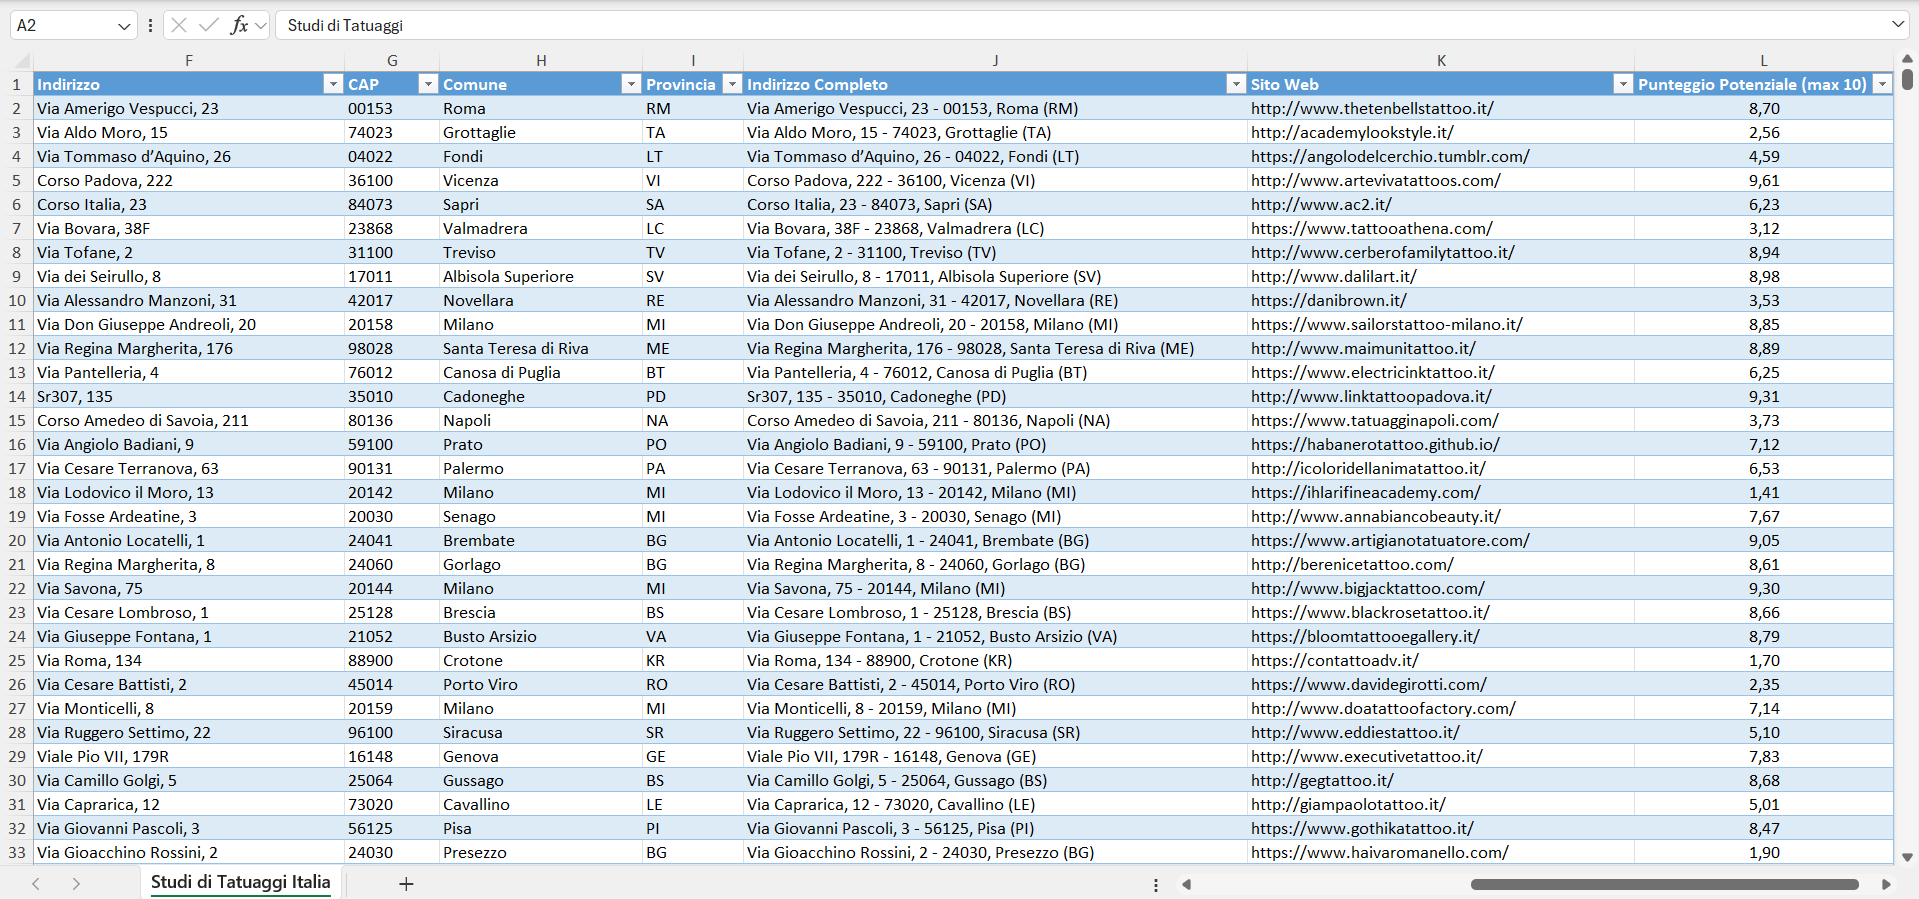The height and width of the screenshot is (899, 1919).
Task: Select row 9 header
Action: [x=16, y=276]
